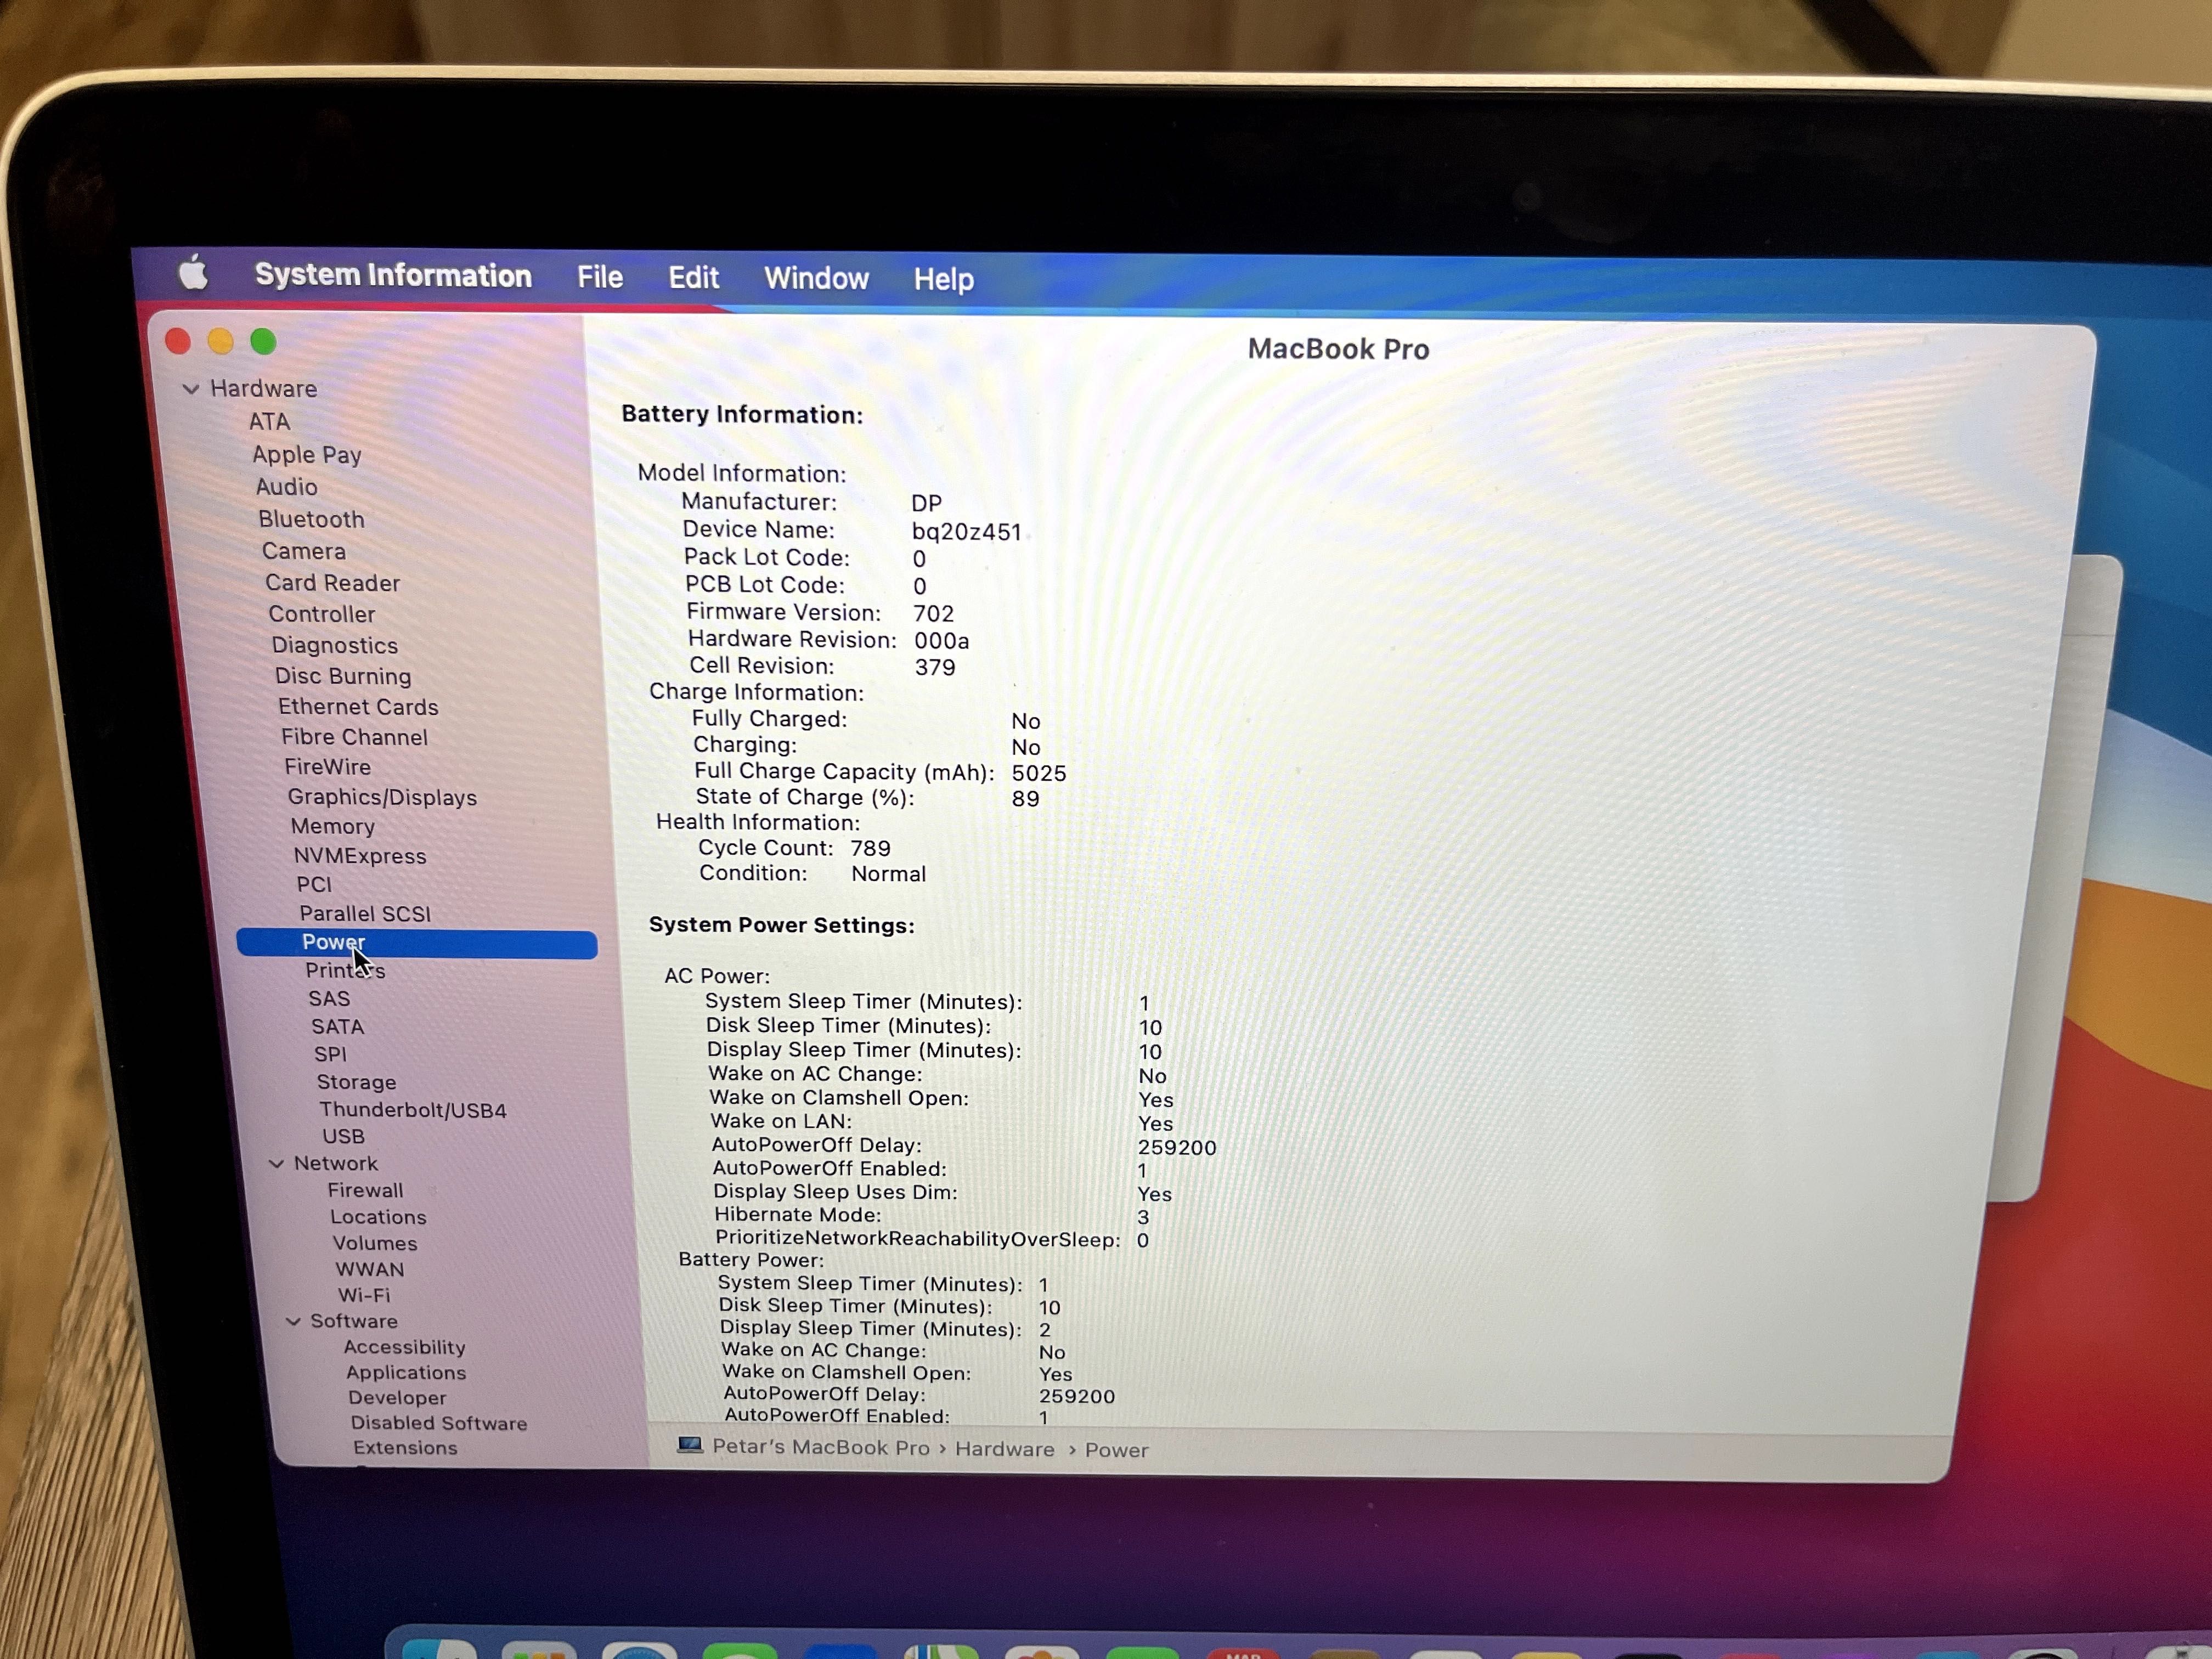Click the green zoom window button
2212x1659 pixels.
[x=263, y=342]
